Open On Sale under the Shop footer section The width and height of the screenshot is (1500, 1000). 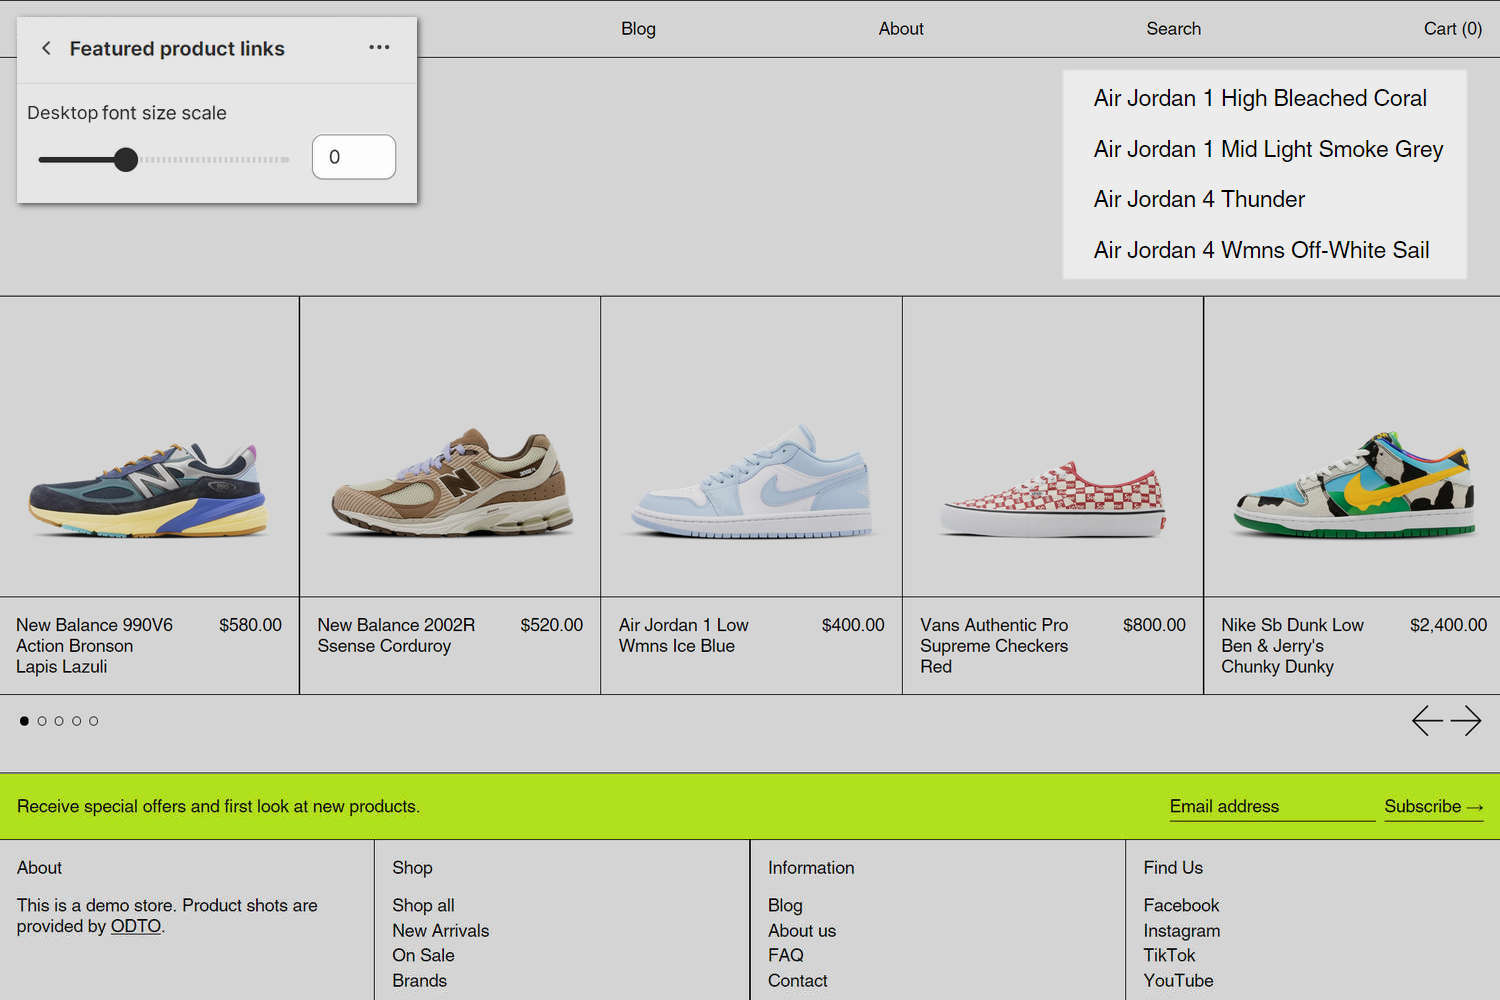pos(423,955)
